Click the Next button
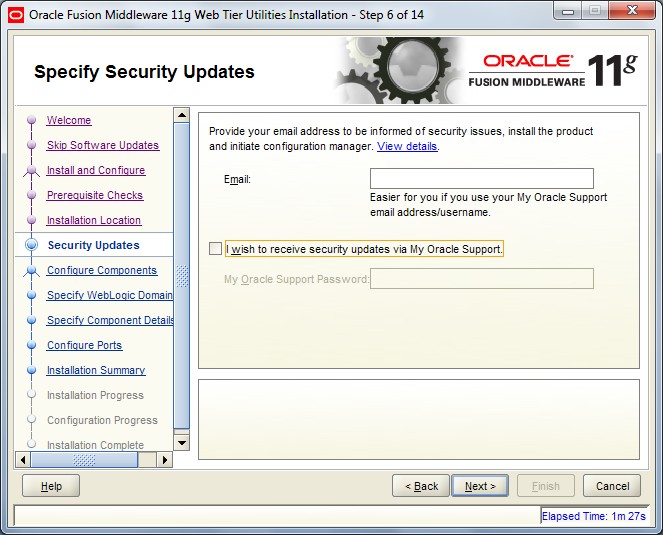 point(480,486)
